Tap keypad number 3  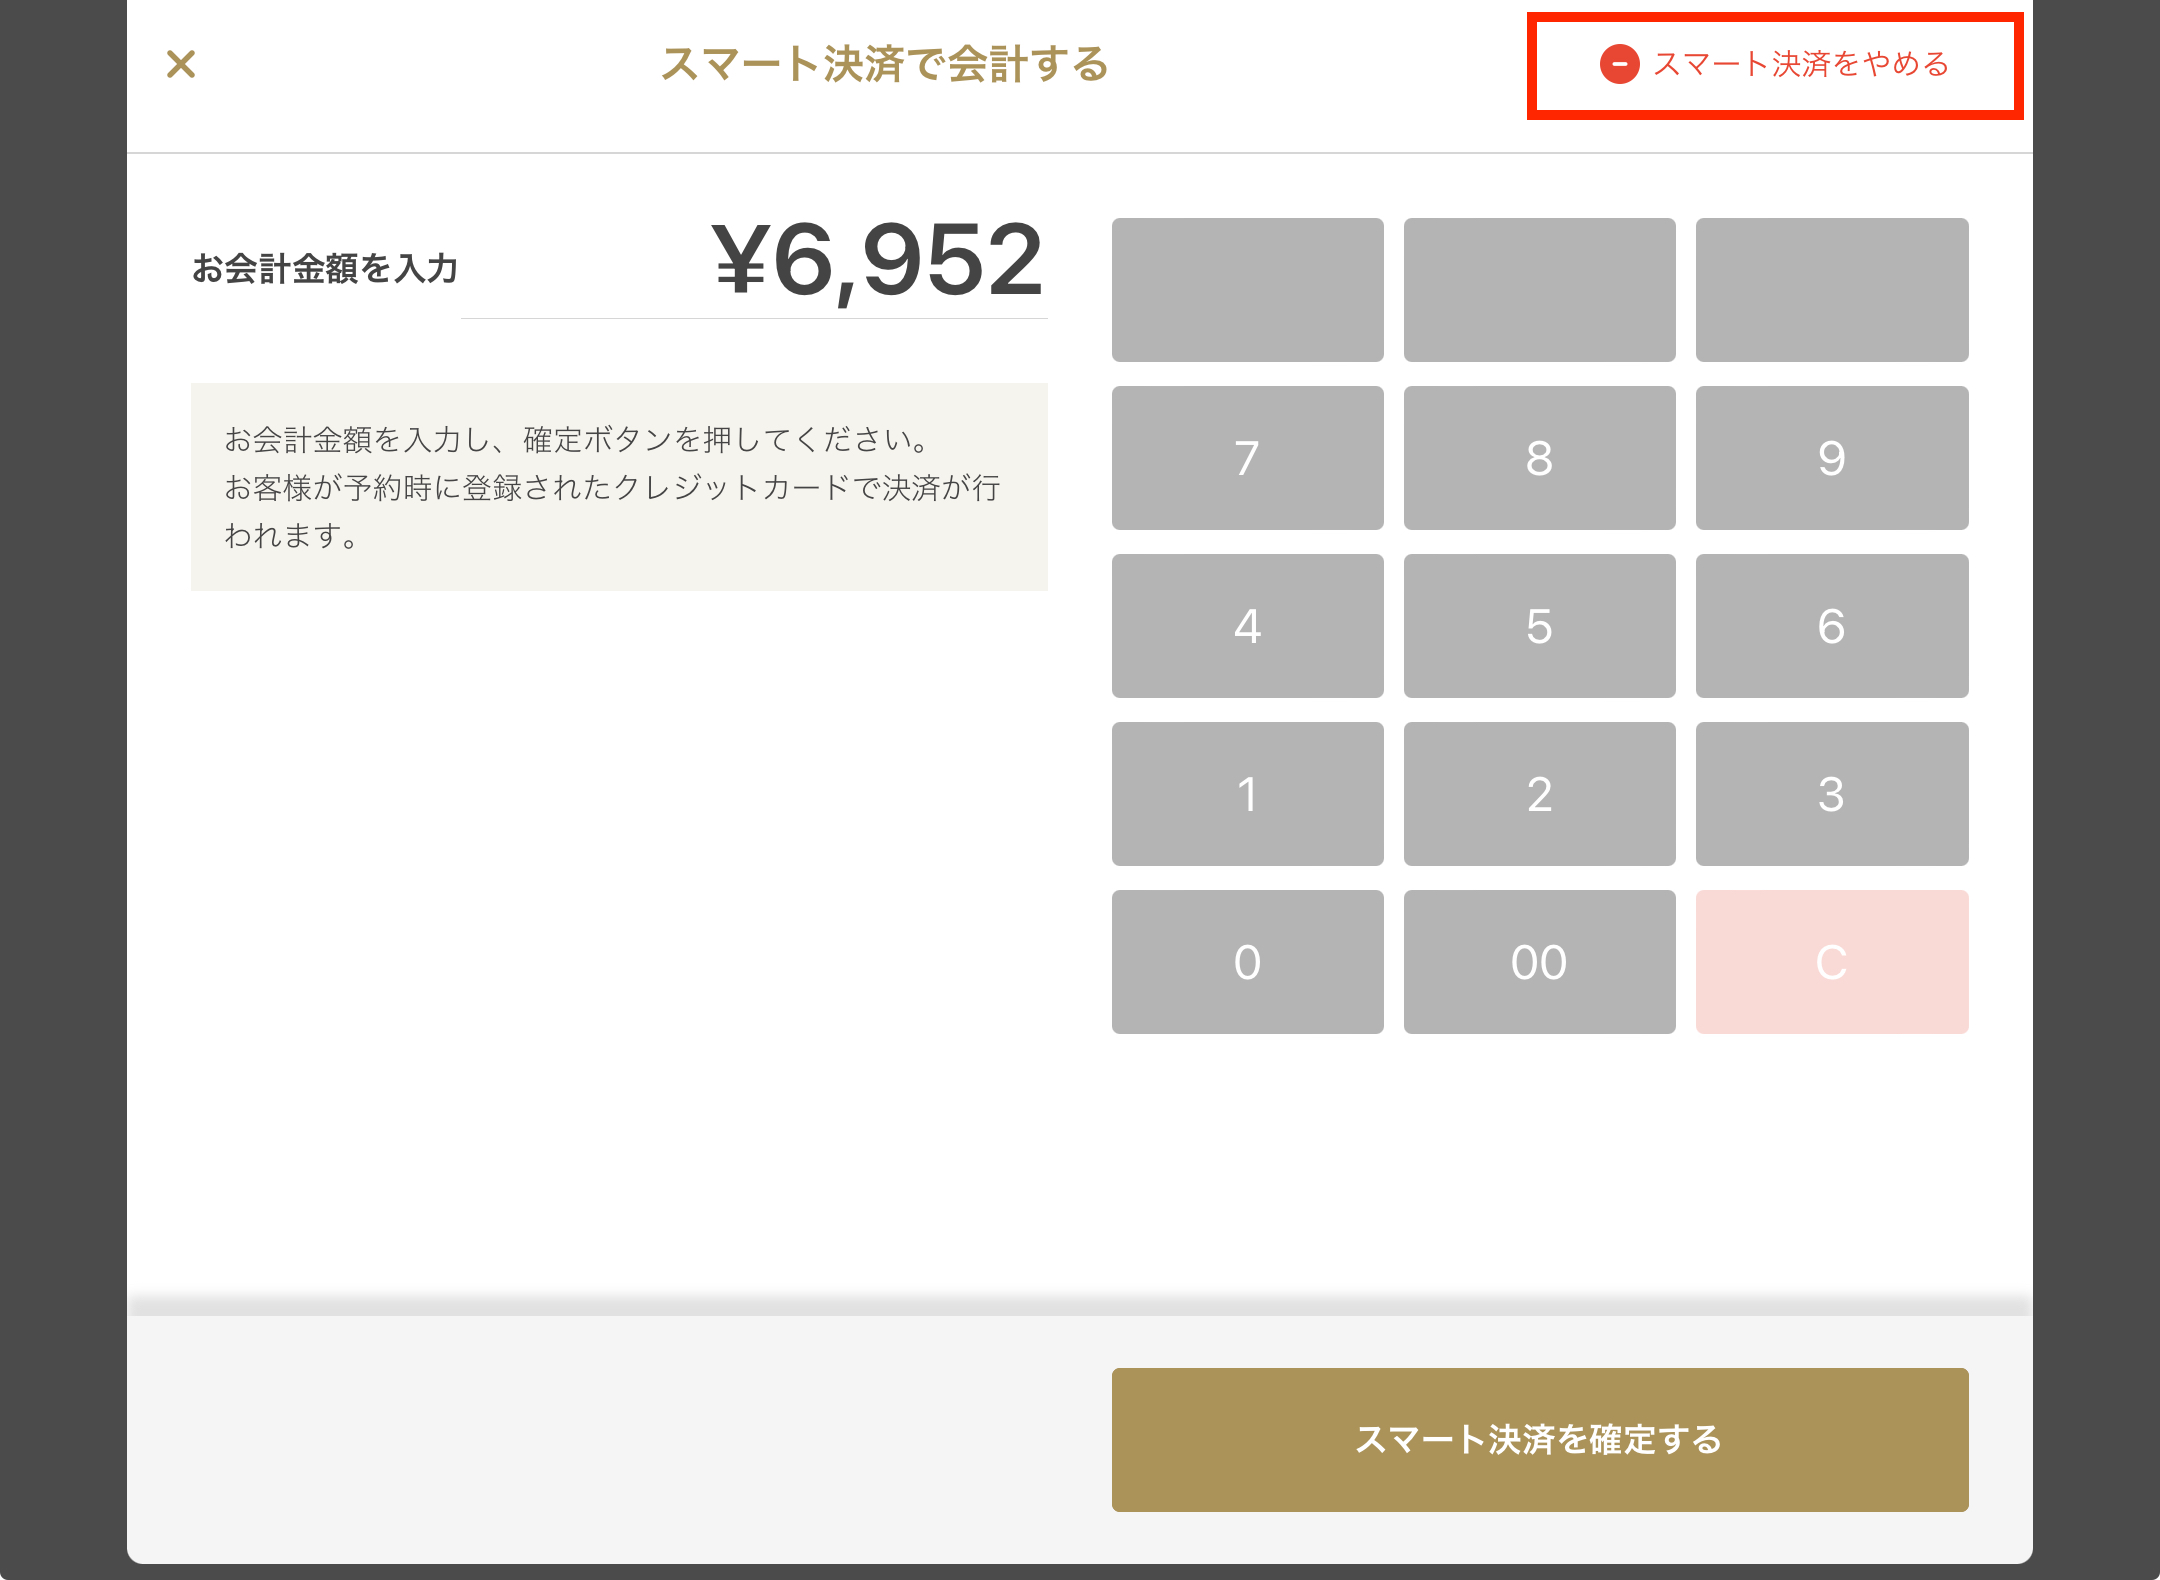click(1832, 794)
